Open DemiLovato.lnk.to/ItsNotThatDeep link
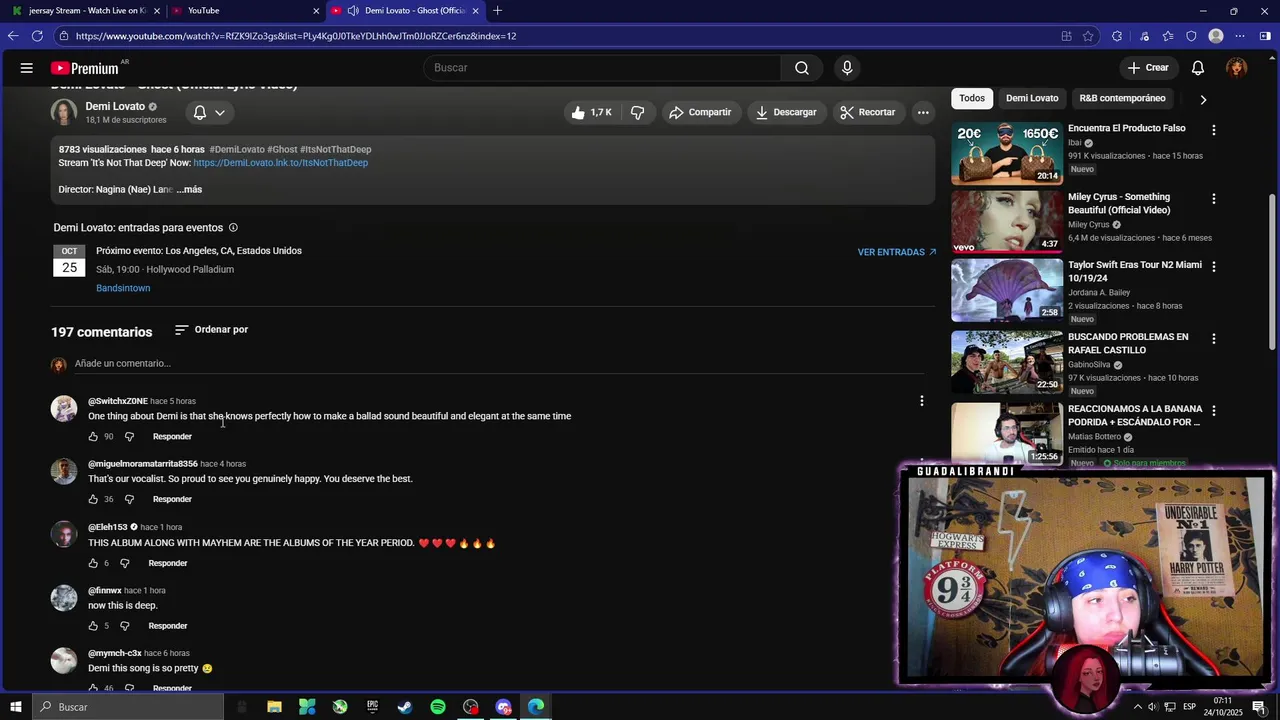1280x720 pixels. coord(281,163)
